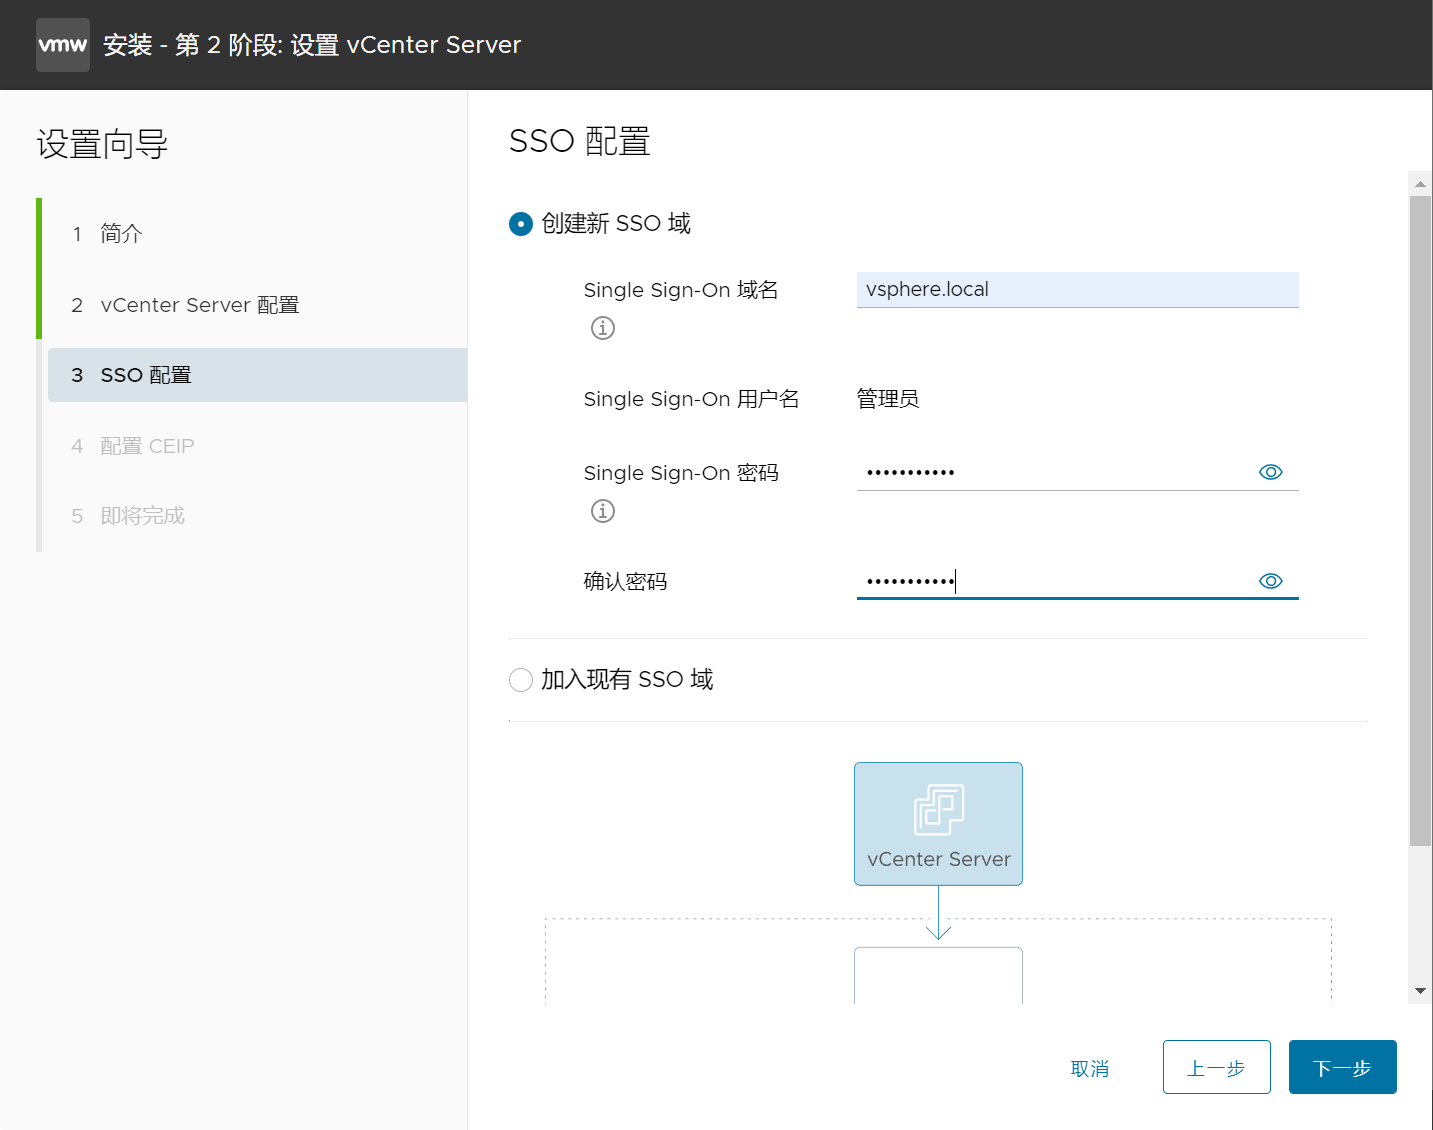This screenshot has height=1130, width=1433.
Task: Click scrollbar up arrow
Action: pos(1420,184)
